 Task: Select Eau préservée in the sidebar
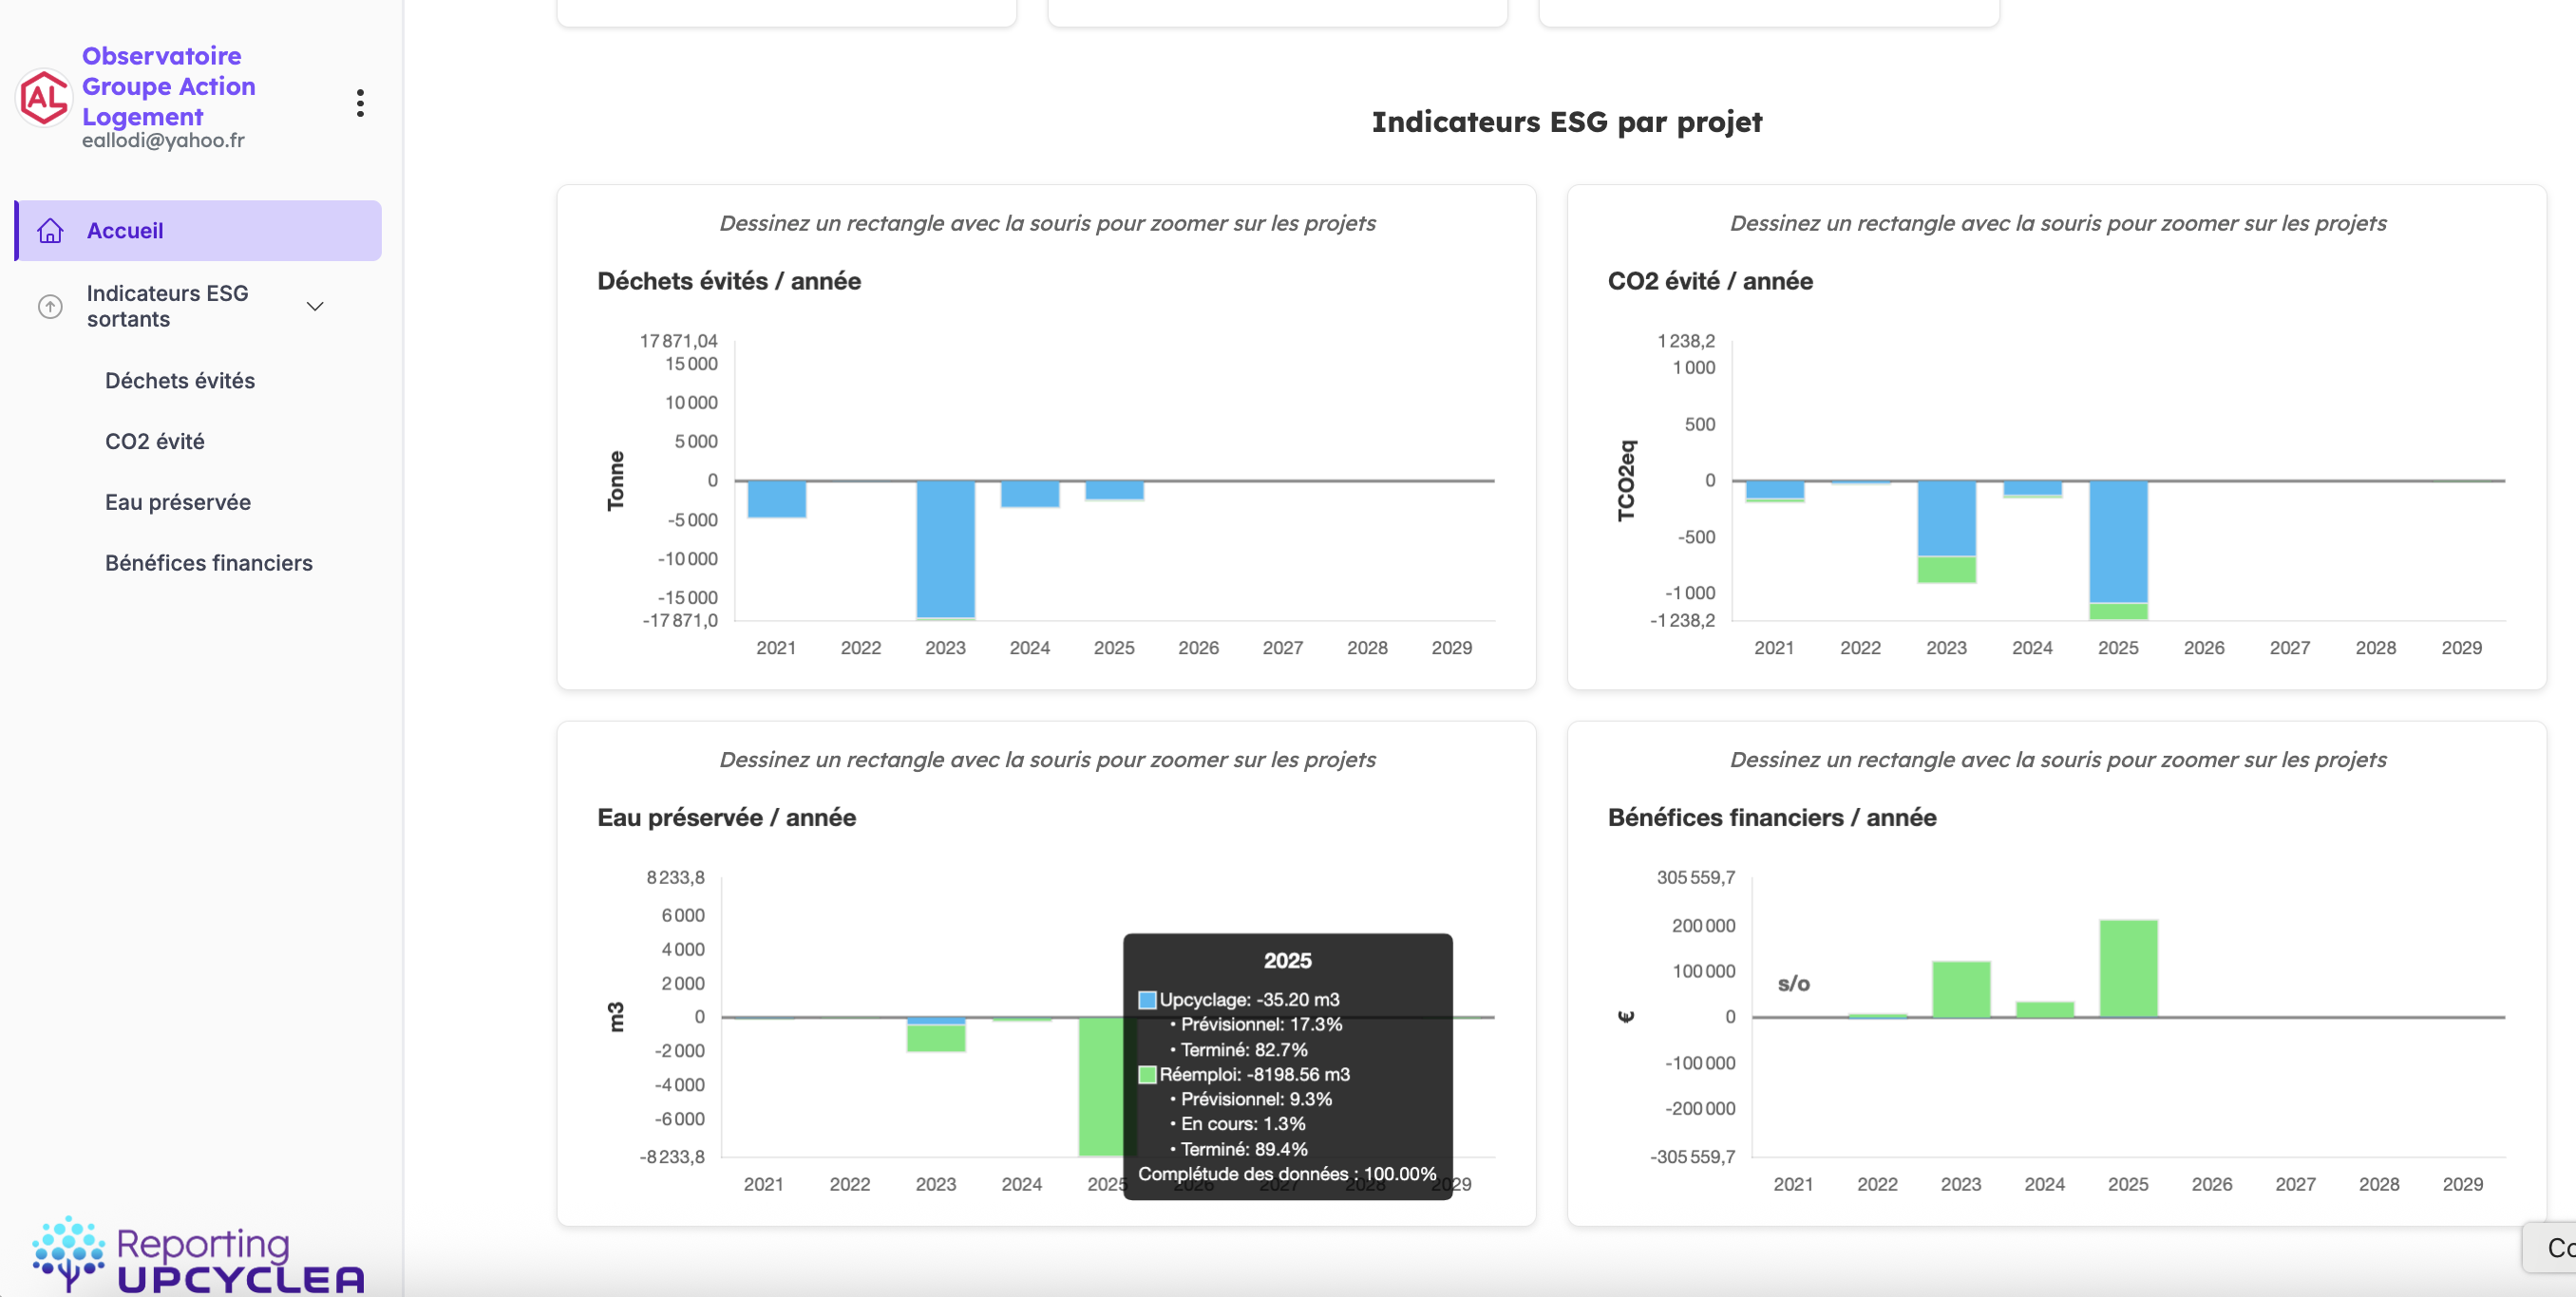178,502
